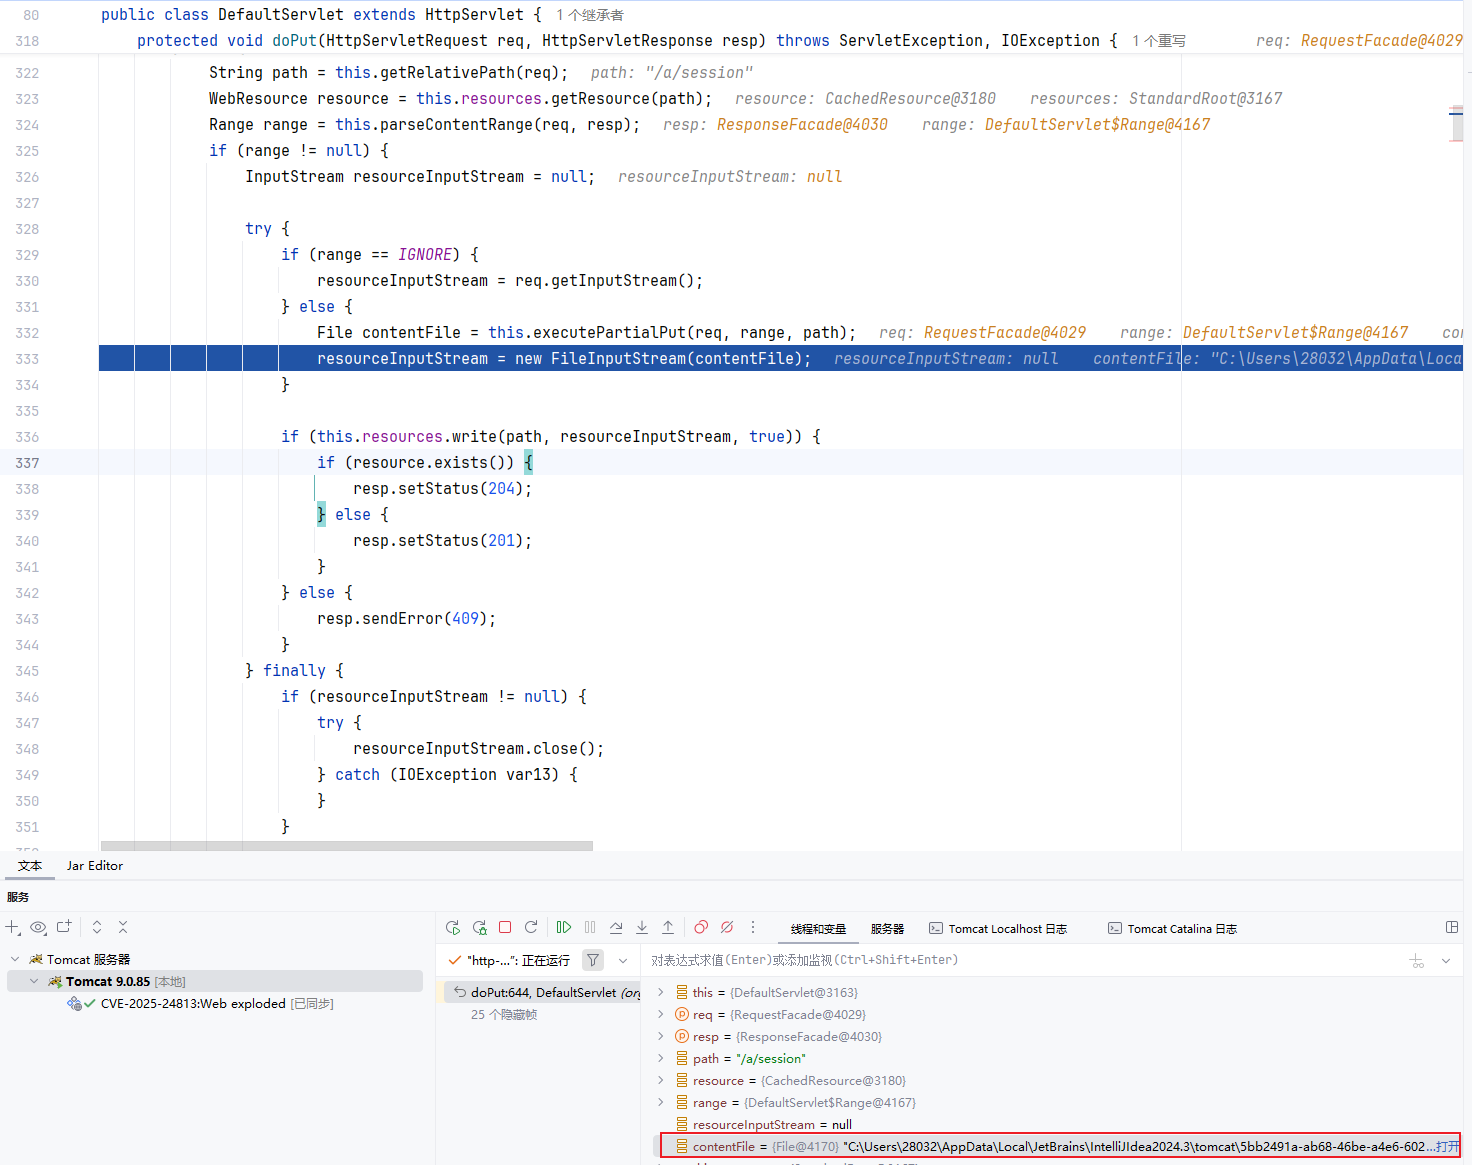The width and height of the screenshot is (1472, 1165).
Task: Toggle mute breakpoints icon
Action: pyautogui.click(x=727, y=927)
